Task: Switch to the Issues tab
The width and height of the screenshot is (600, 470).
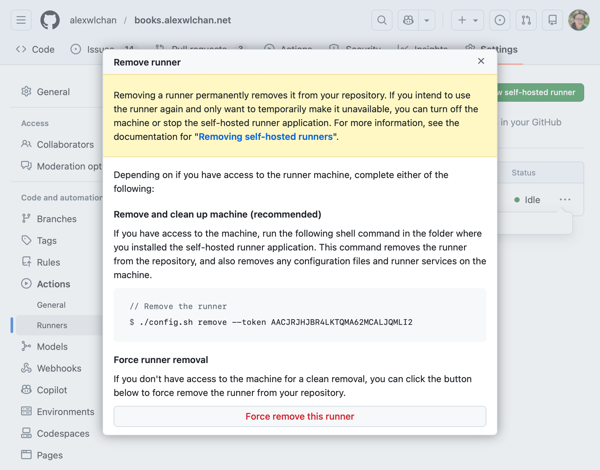Action: click(93, 49)
